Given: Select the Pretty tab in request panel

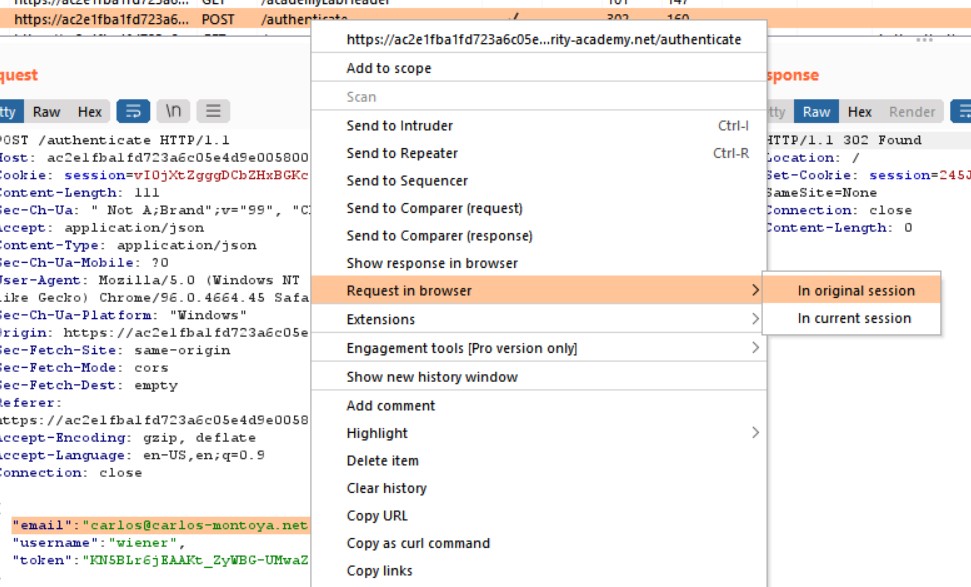Looking at the screenshot, I should pyautogui.click(x=8, y=112).
